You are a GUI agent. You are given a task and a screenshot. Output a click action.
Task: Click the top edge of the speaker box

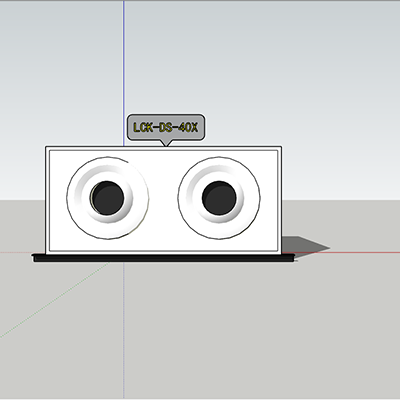coord(163,147)
